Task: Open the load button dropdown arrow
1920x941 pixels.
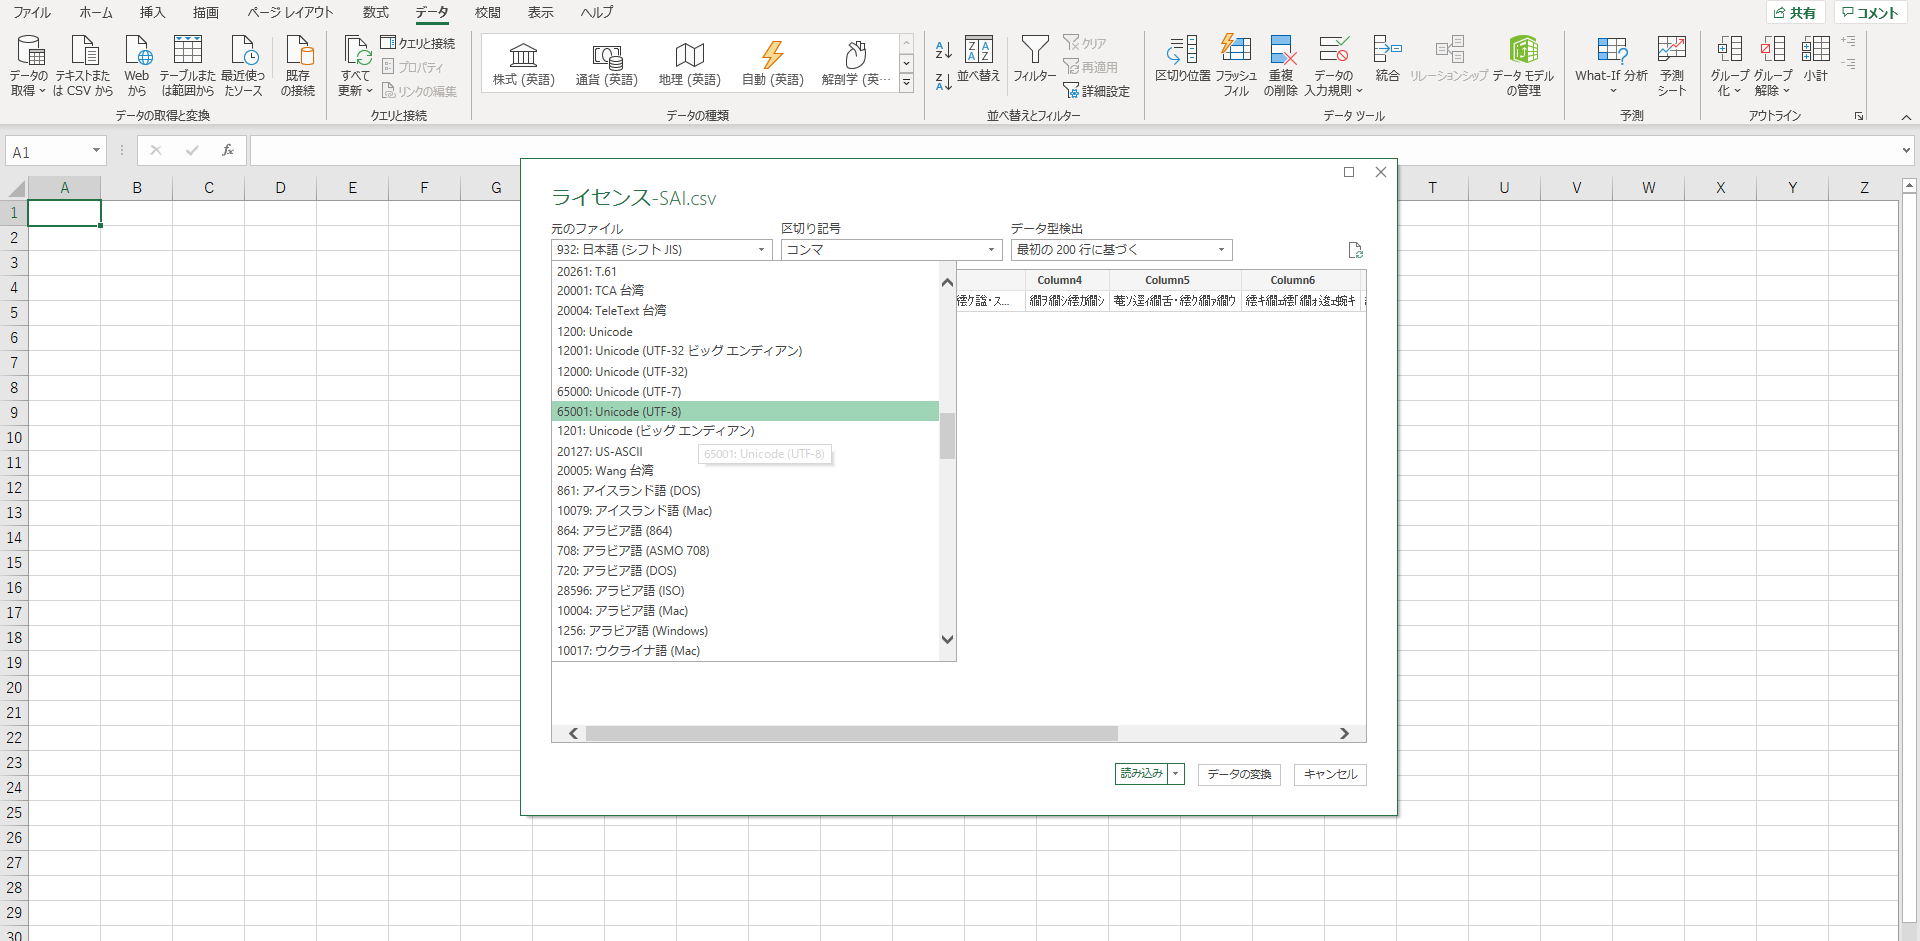Action: click(x=1176, y=774)
